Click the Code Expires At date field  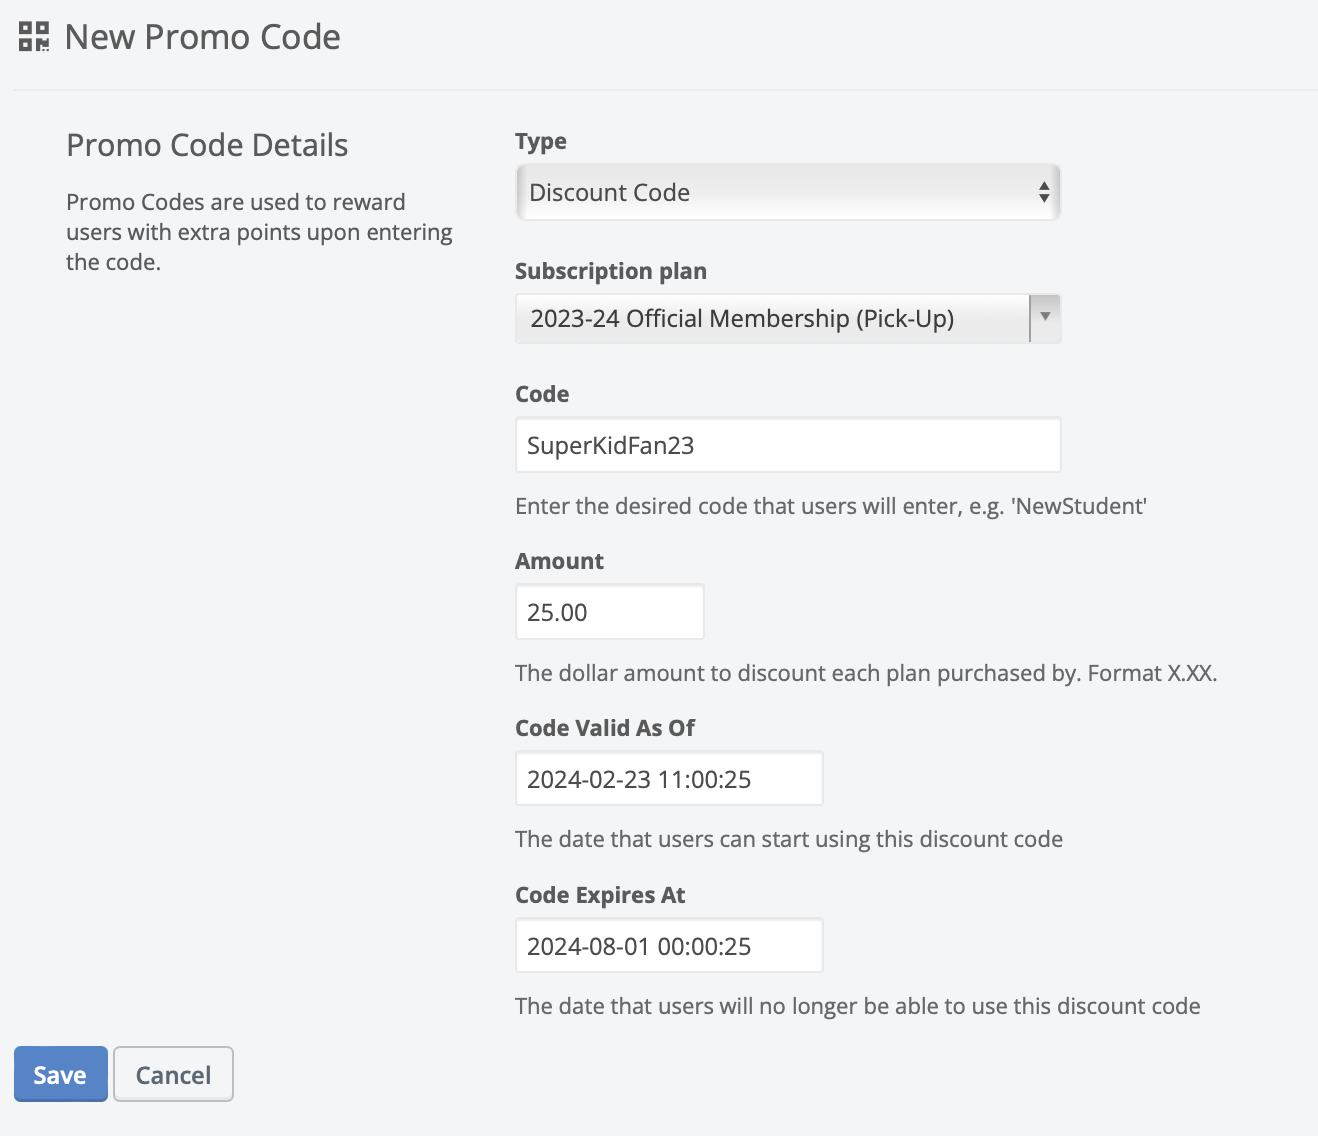pos(668,946)
